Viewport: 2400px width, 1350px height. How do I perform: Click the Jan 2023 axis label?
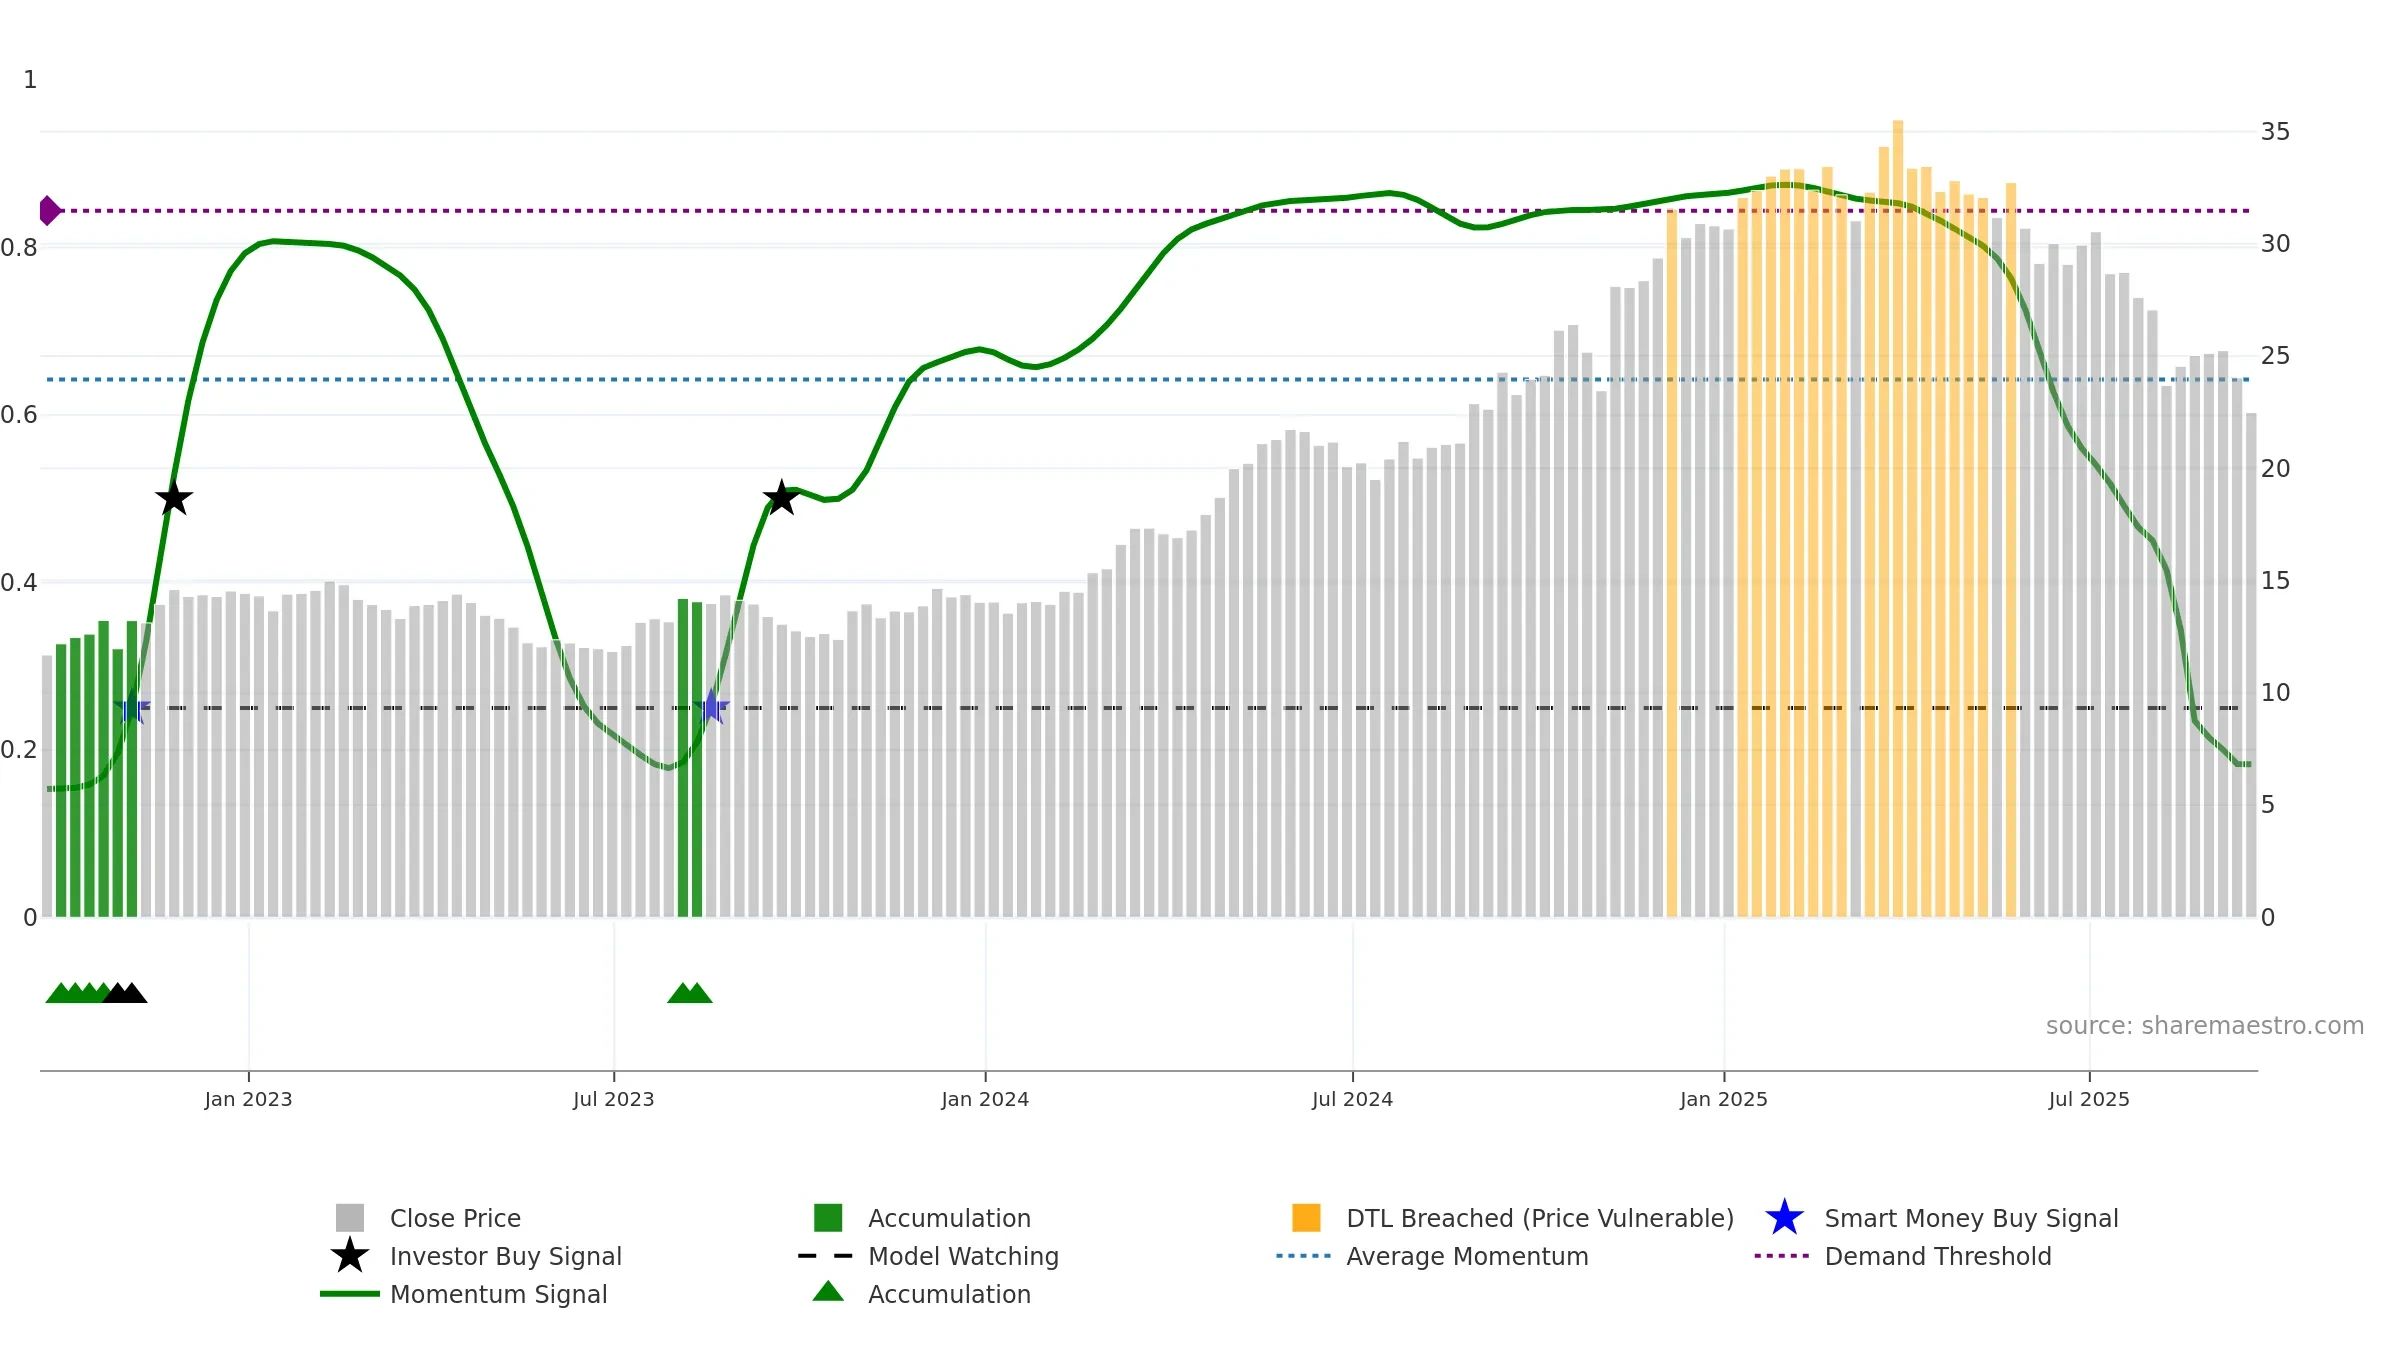(x=248, y=1099)
